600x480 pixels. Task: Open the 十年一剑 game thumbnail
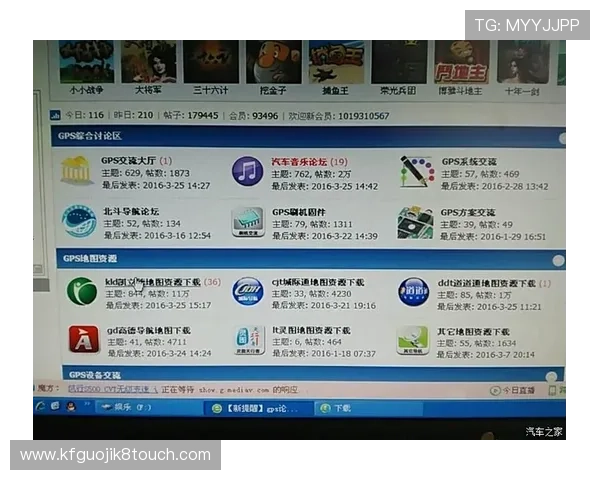(523, 62)
